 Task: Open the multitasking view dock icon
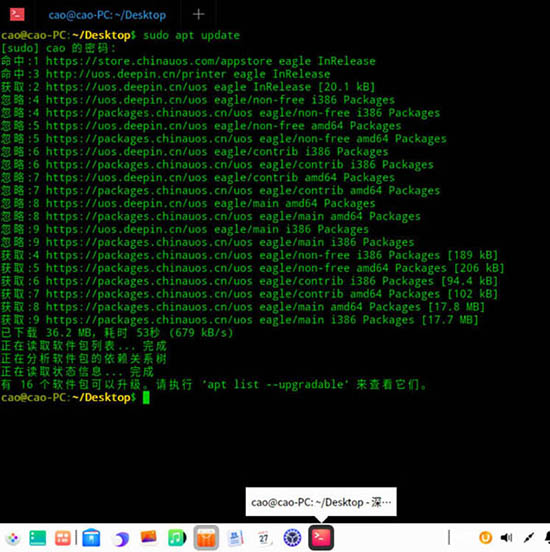click(63, 538)
